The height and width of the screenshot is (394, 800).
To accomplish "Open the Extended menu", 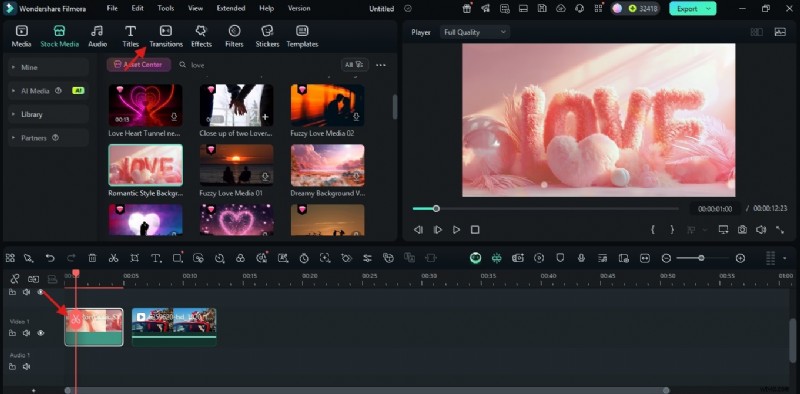I will tap(231, 8).
